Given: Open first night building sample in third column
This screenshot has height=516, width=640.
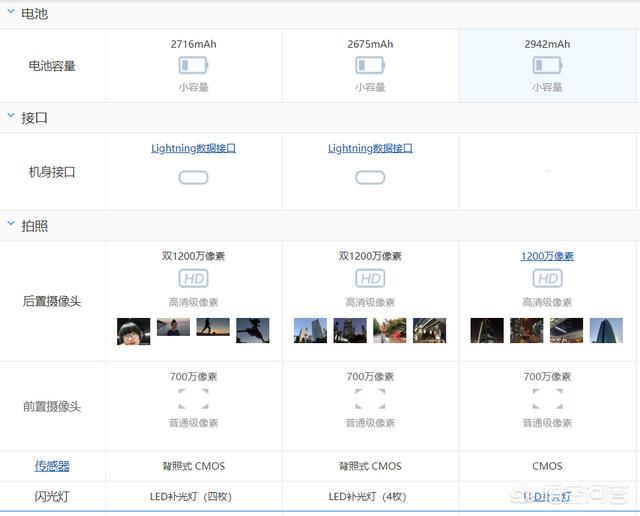Looking at the screenshot, I should click(x=487, y=330).
